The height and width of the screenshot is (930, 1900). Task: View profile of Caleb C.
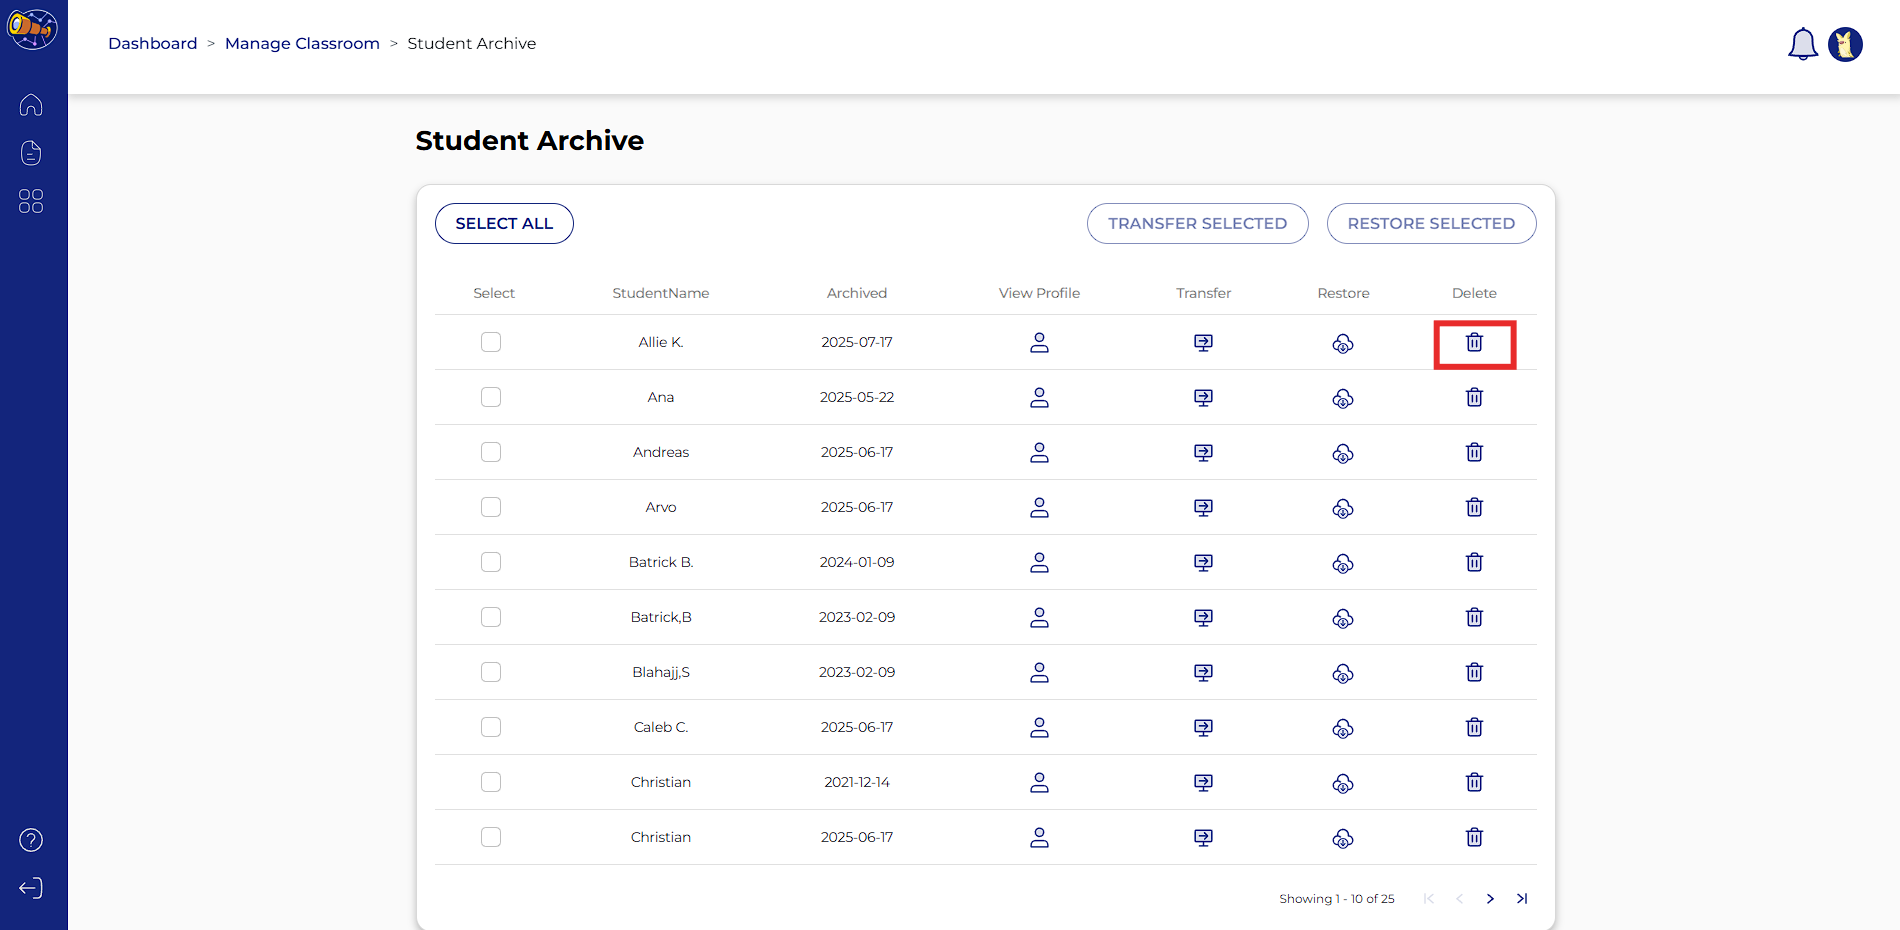click(x=1040, y=728)
